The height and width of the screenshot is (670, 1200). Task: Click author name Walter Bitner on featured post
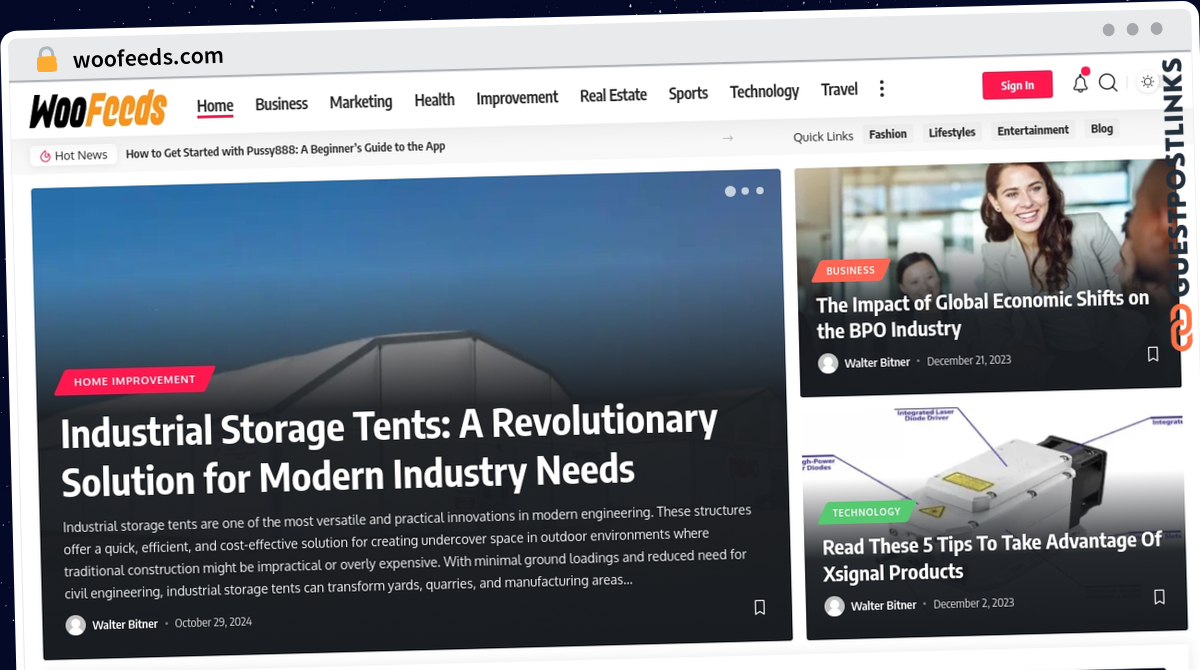click(125, 624)
